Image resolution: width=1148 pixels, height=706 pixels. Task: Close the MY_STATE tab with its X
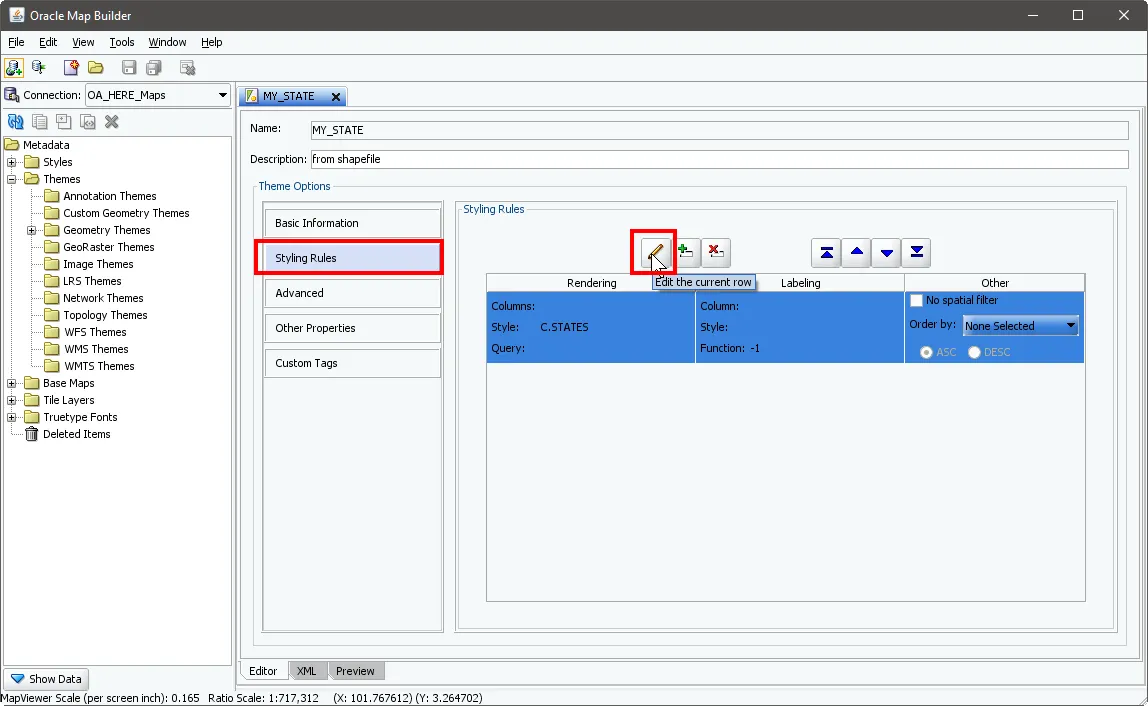(x=336, y=97)
